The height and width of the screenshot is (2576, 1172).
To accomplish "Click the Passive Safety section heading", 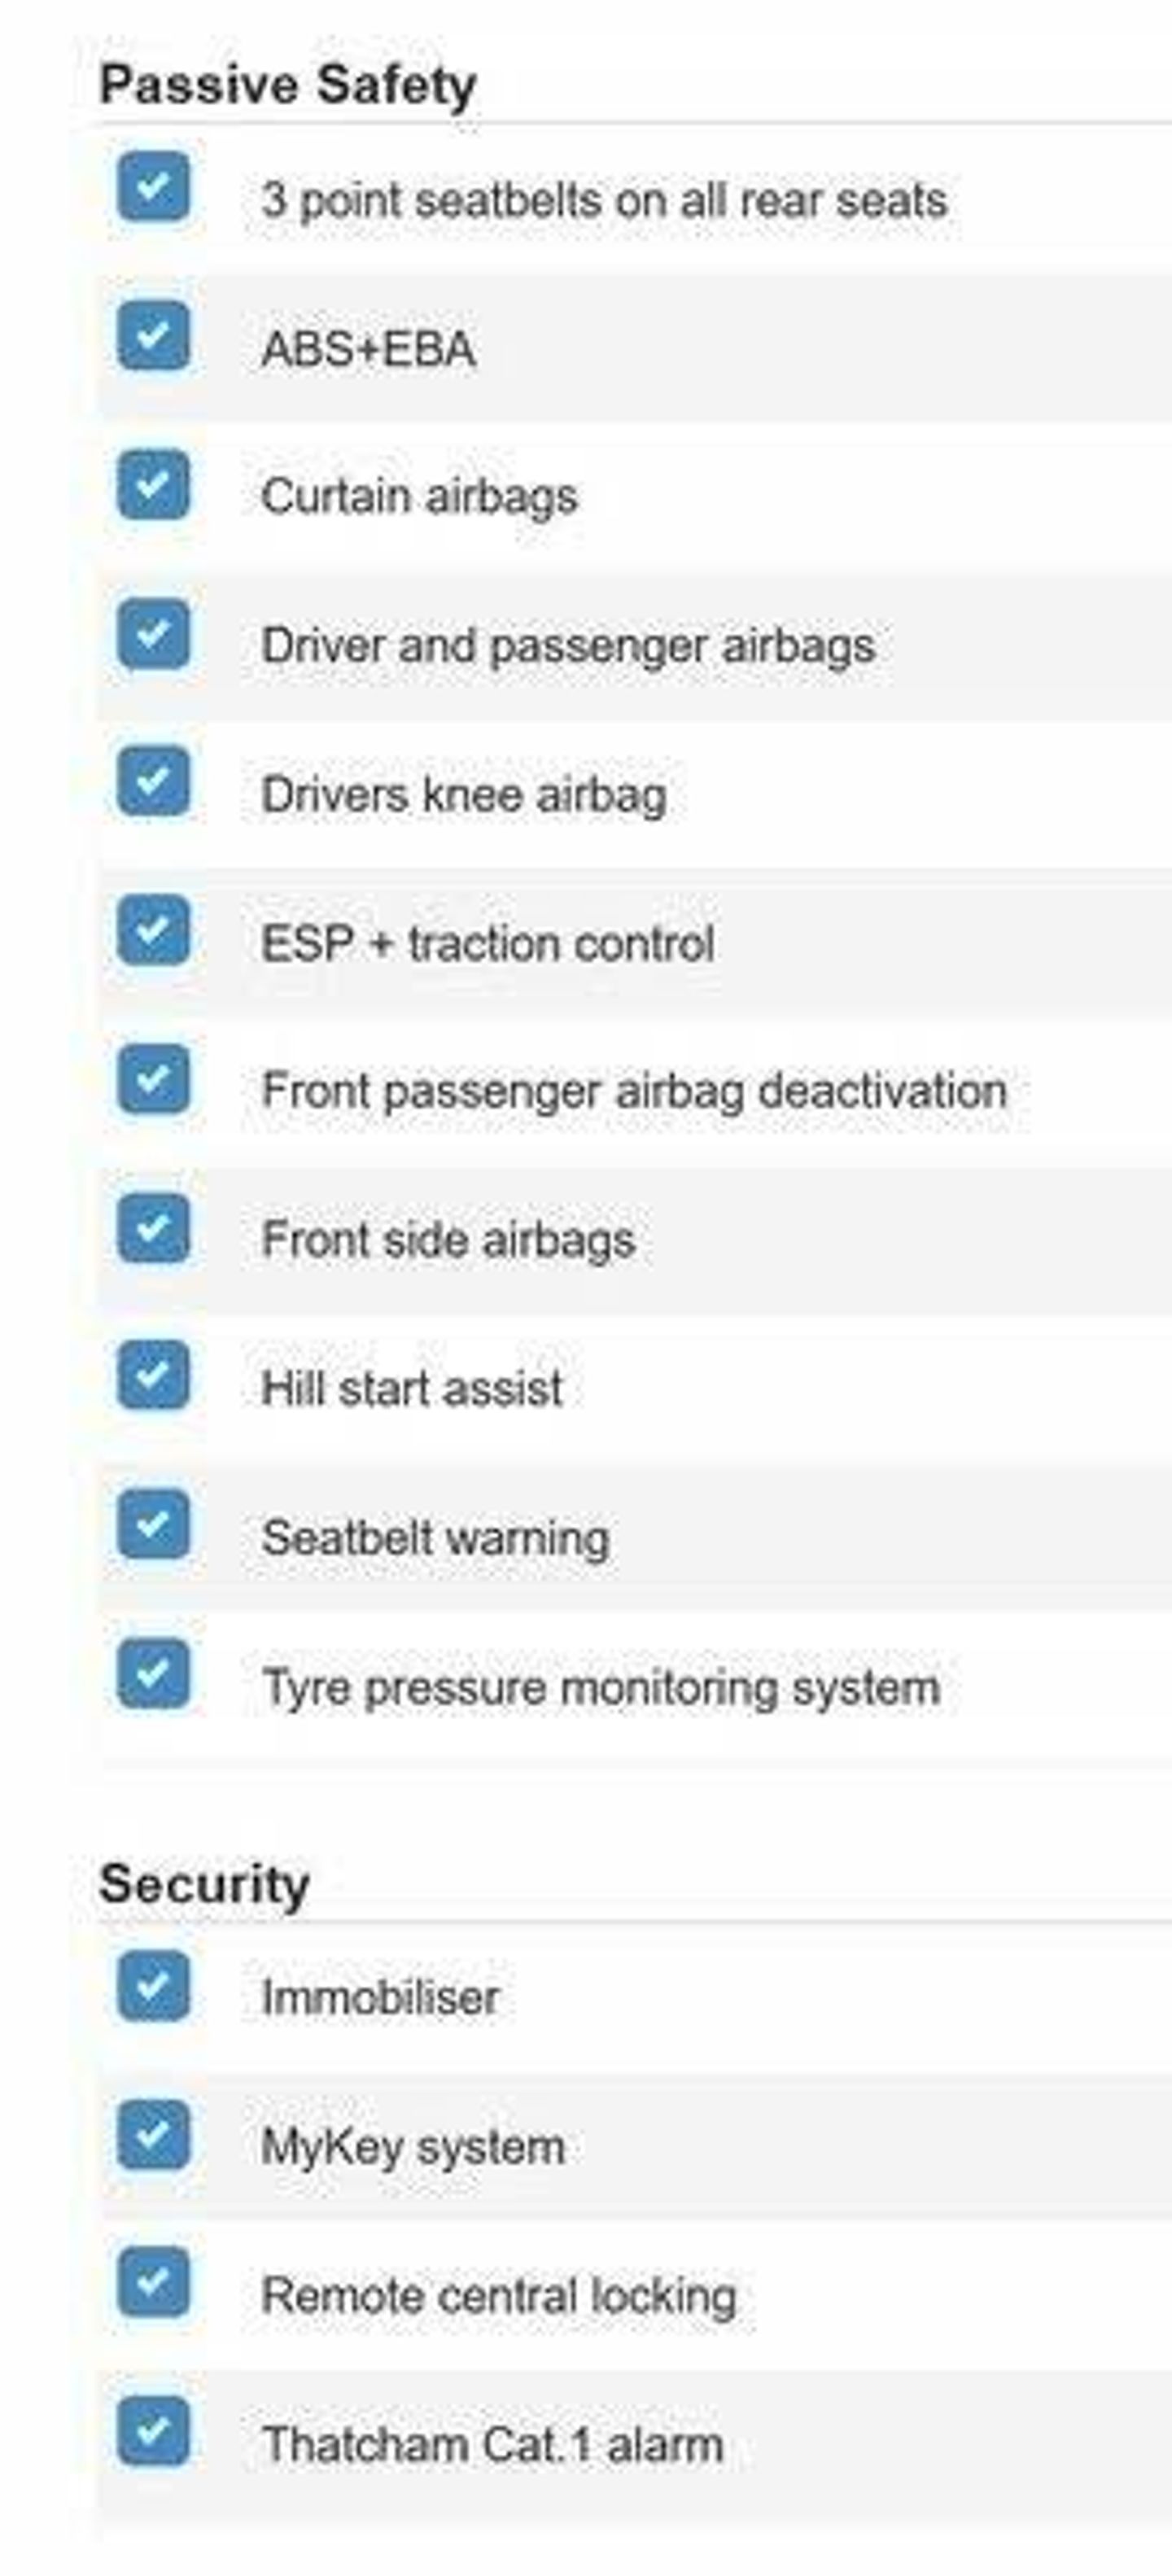I will (288, 86).
